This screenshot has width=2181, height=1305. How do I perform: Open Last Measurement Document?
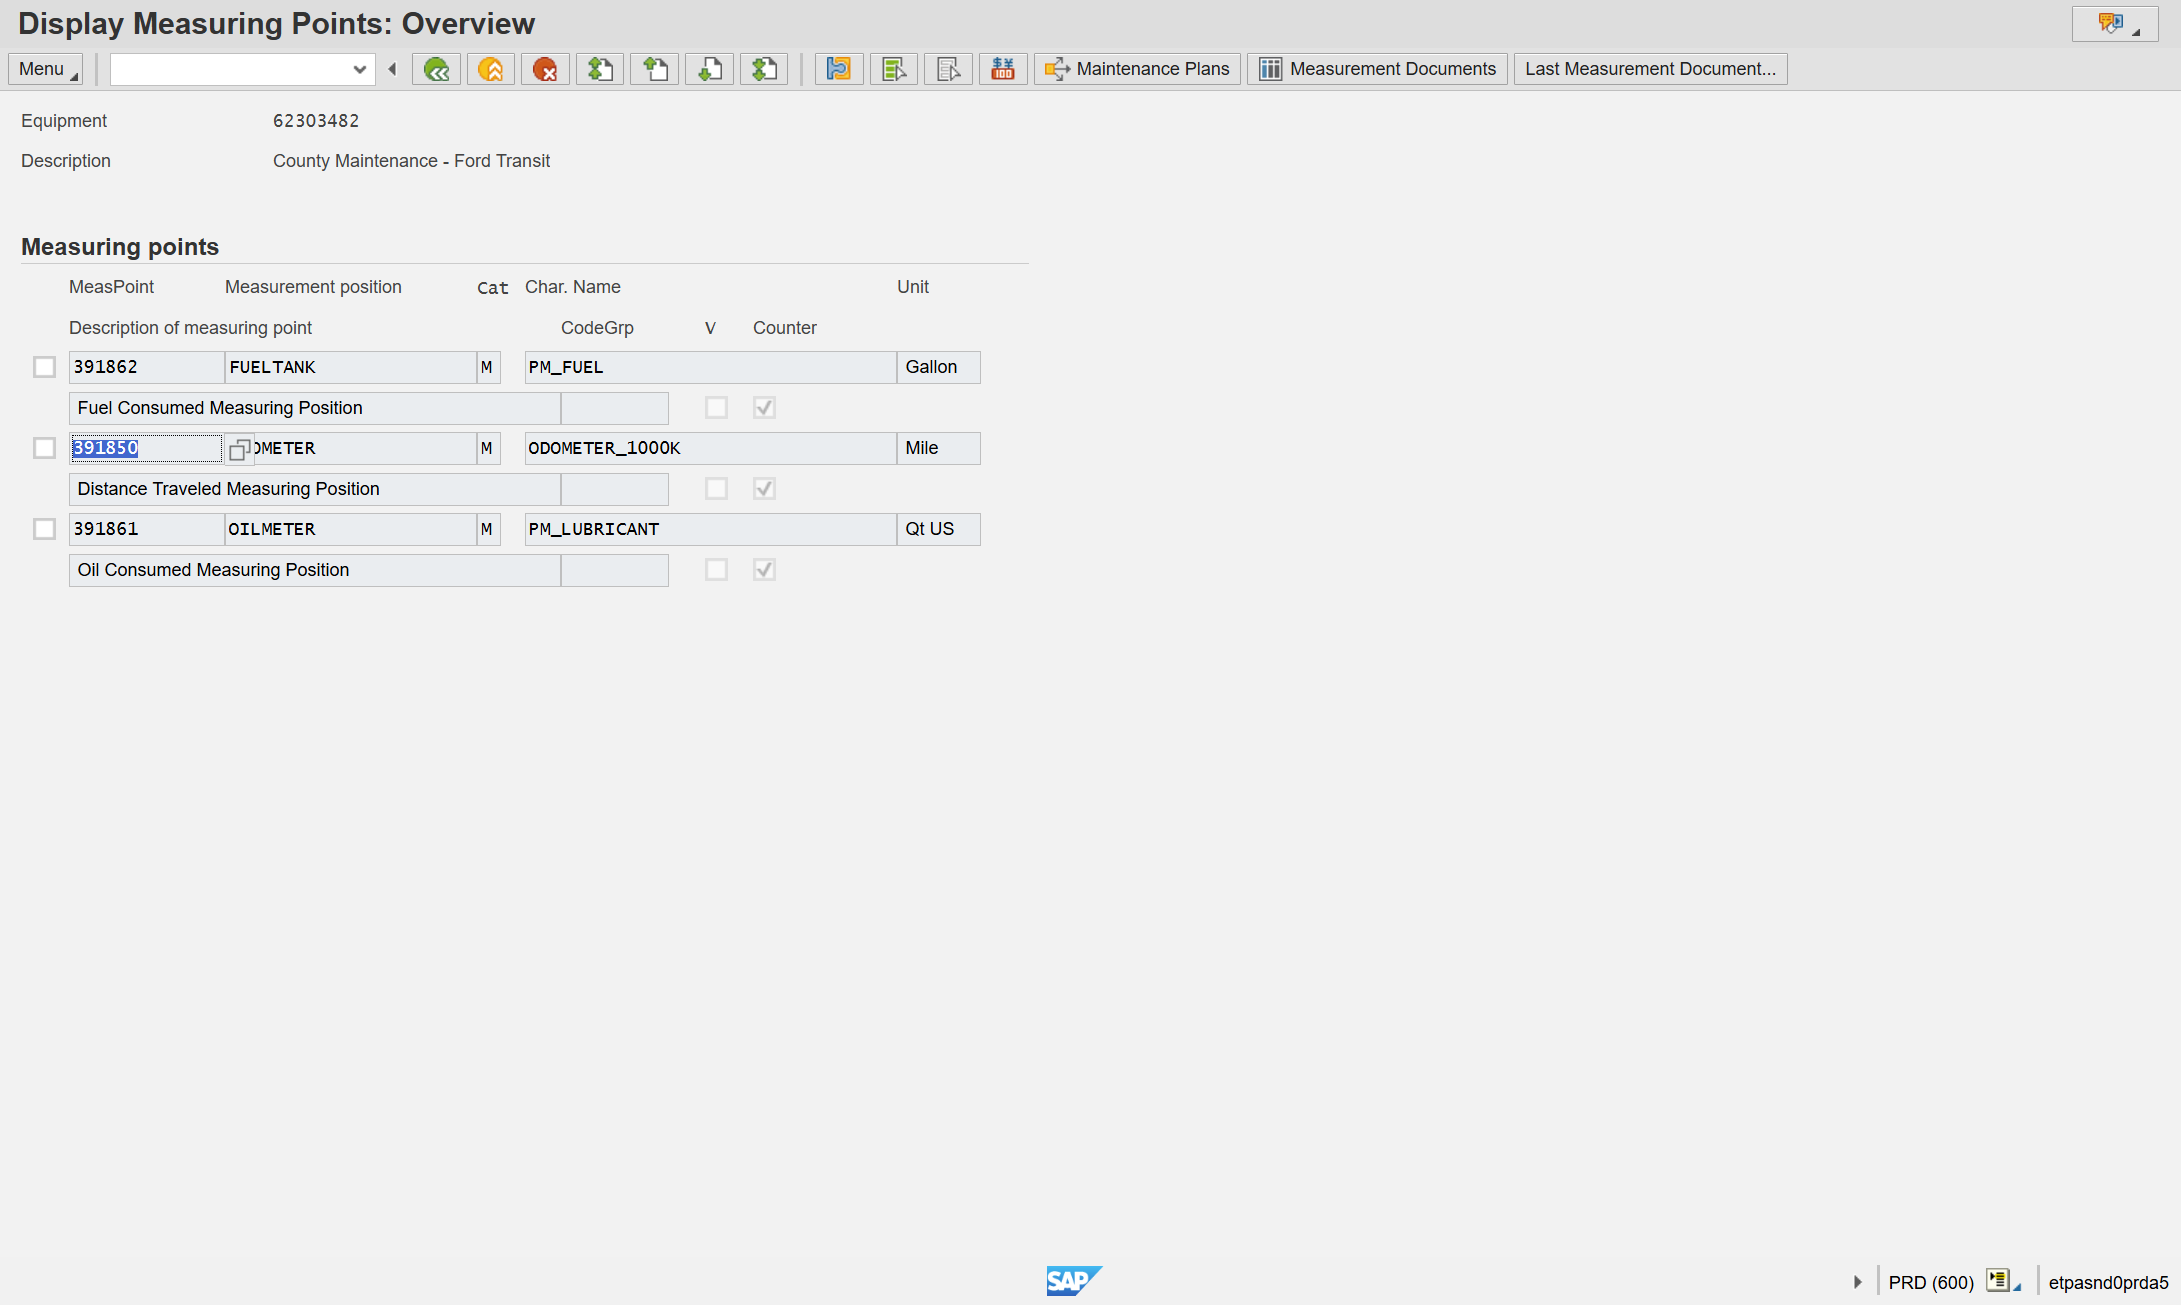tap(1650, 69)
